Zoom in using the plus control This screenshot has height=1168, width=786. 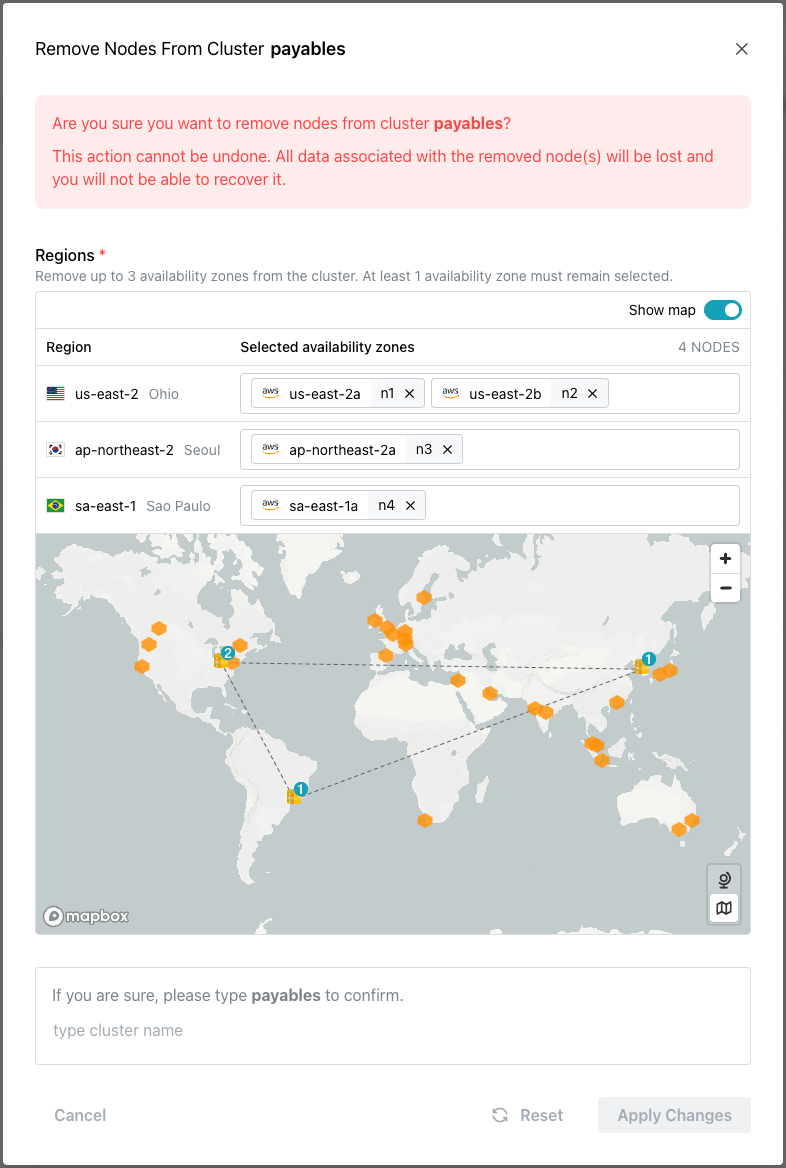pos(725,558)
